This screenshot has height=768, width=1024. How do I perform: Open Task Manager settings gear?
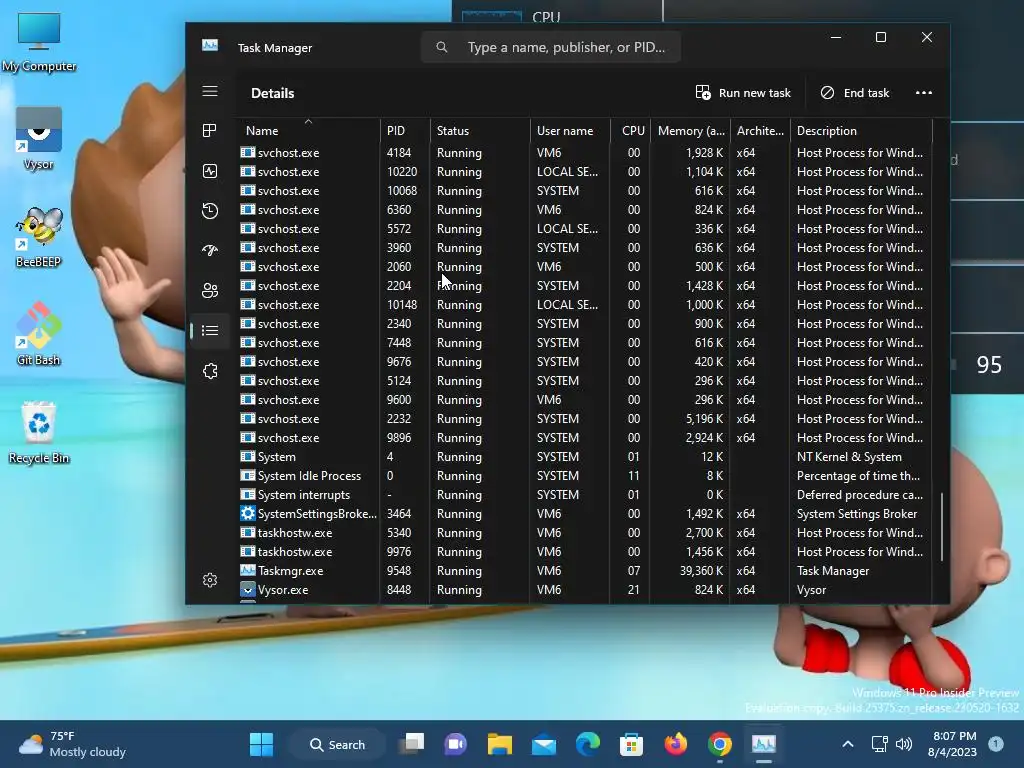(210, 580)
